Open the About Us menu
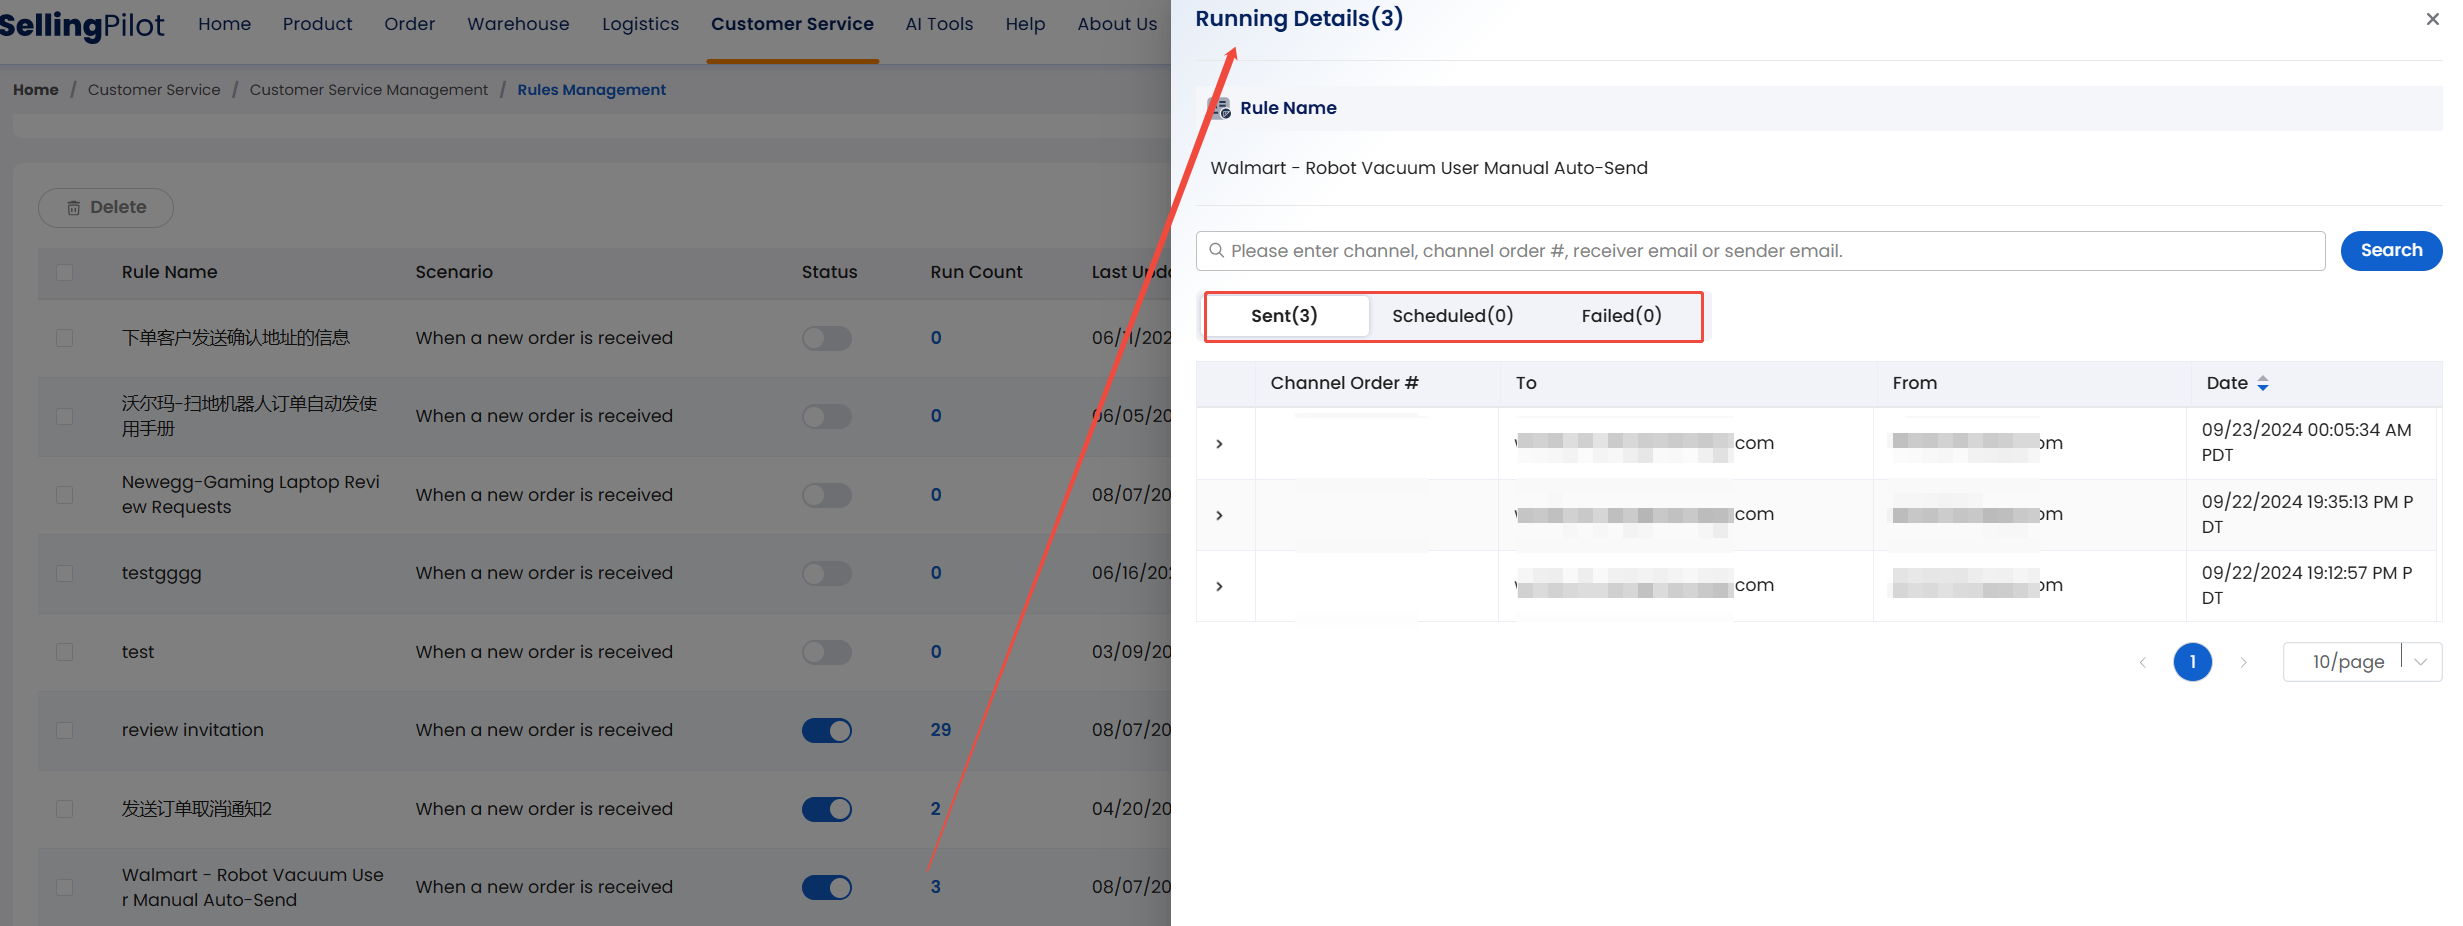2463x926 pixels. point(1117,24)
